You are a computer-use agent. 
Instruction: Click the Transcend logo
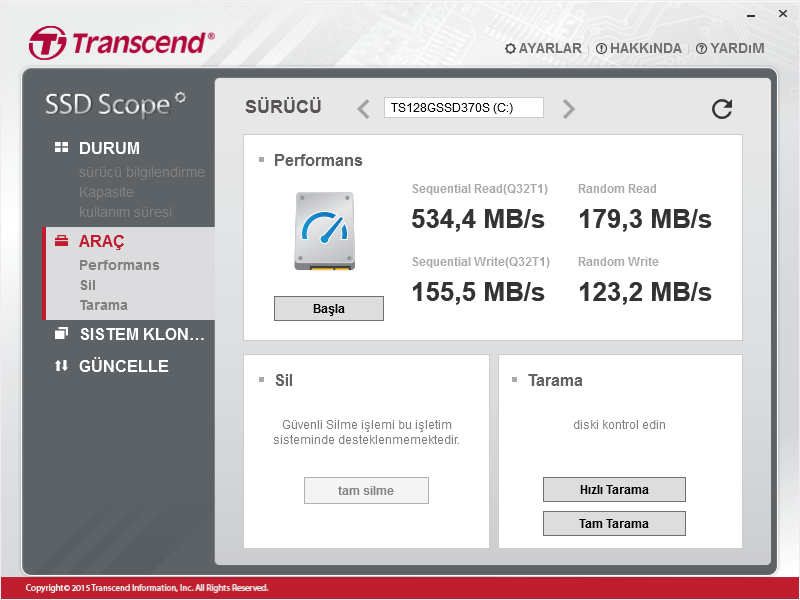[121, 42]
